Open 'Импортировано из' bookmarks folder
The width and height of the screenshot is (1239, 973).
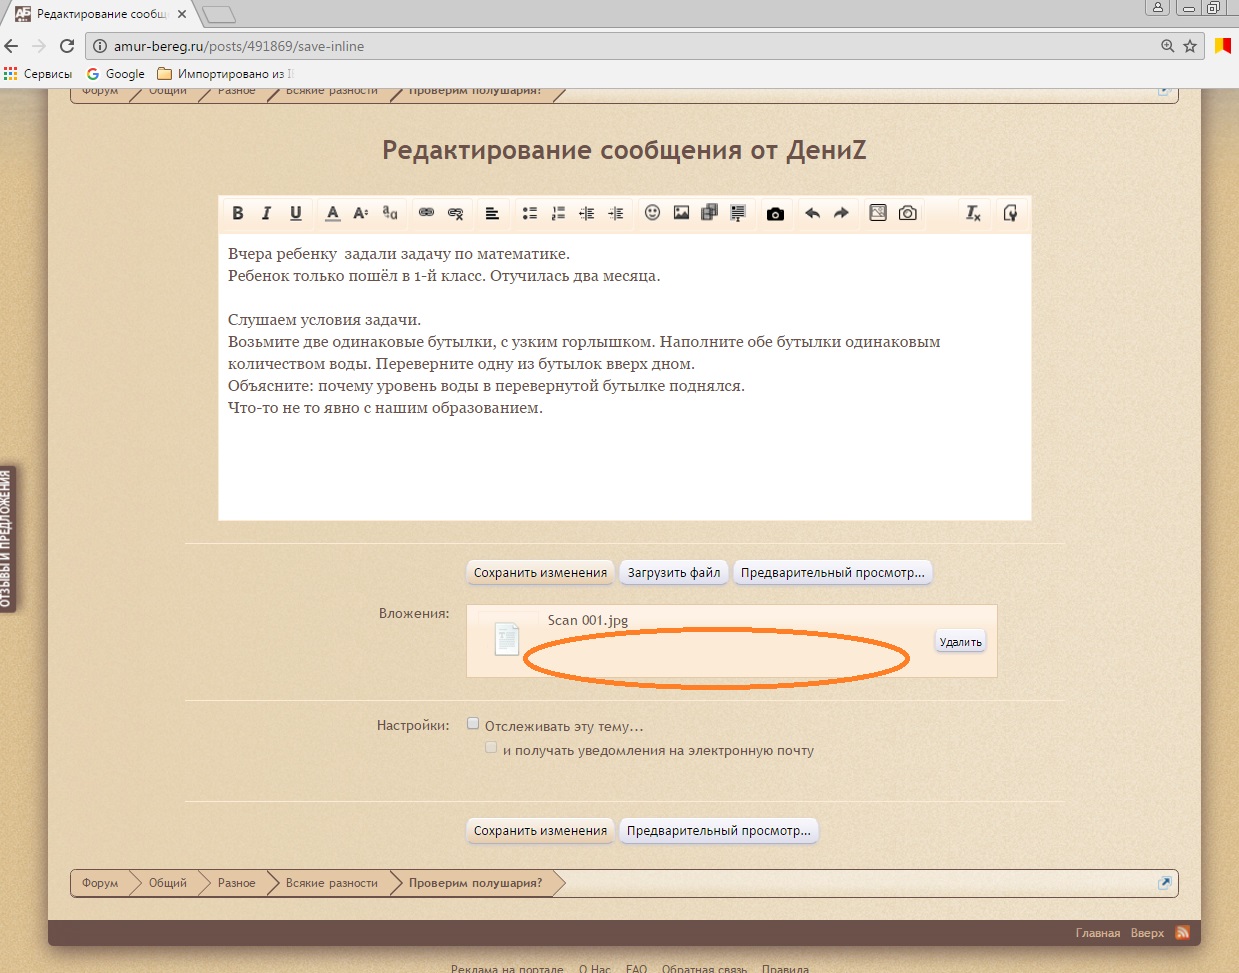click(x=226, y=74)
